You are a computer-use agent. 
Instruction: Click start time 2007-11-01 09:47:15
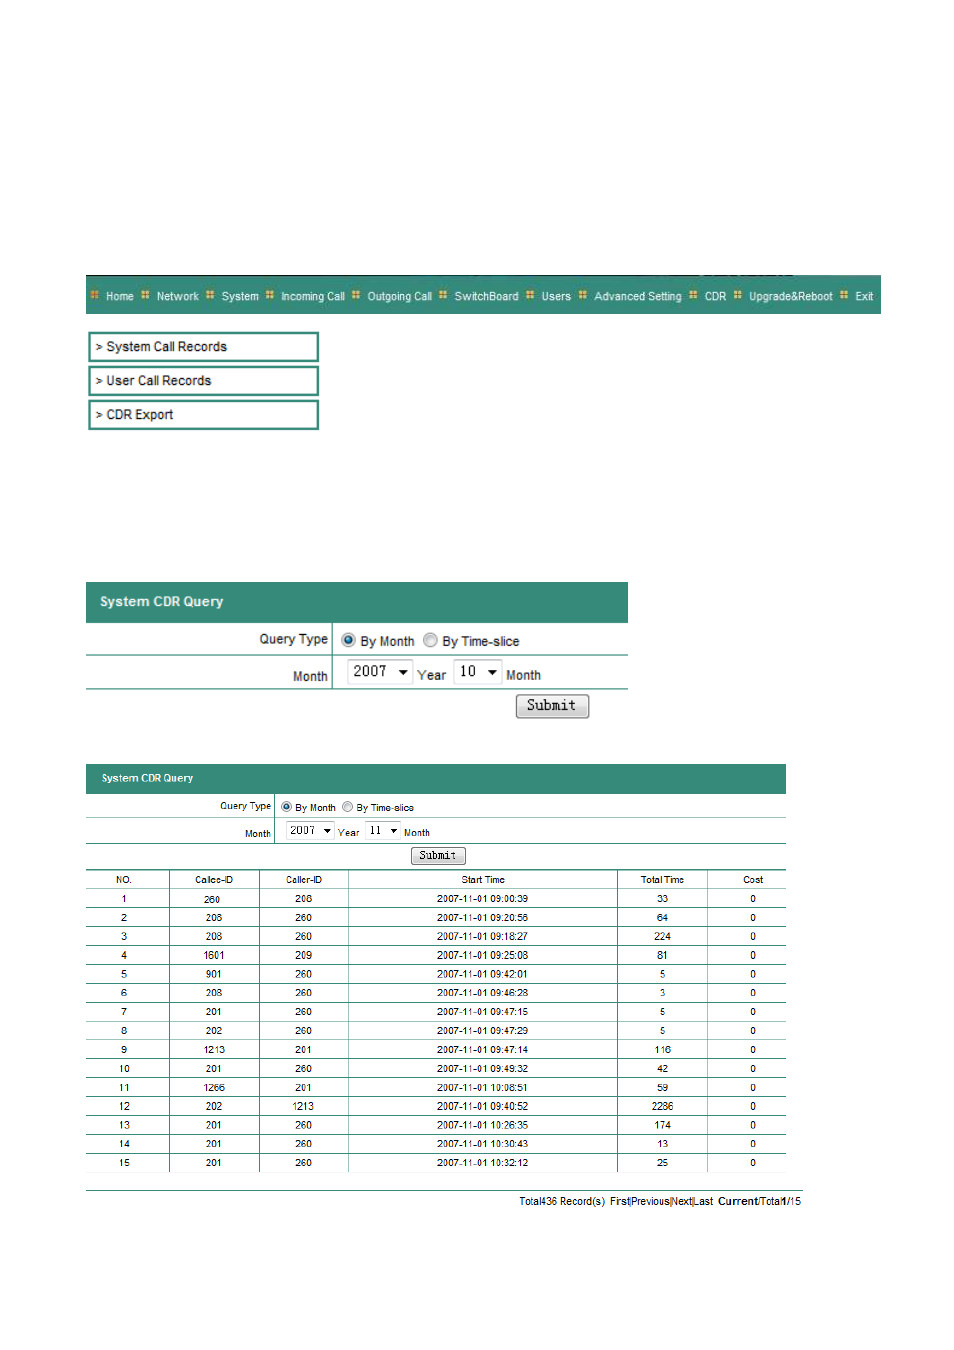(482, 1012)
